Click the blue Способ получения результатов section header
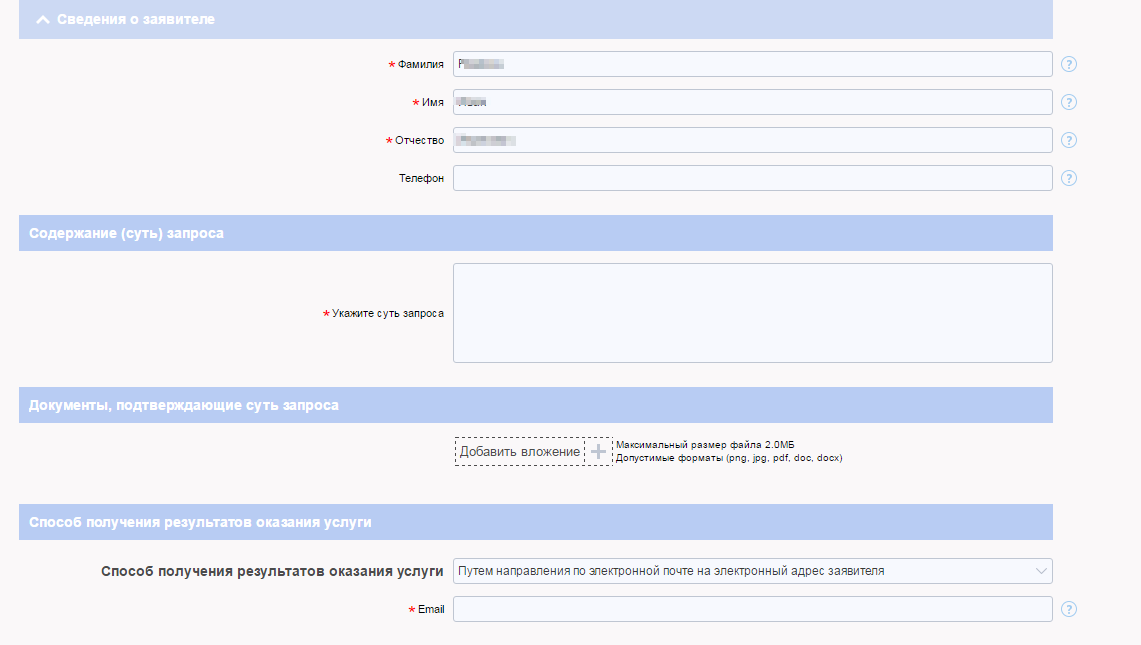This screenshot has height=645, width=1141. click(201, 522)
